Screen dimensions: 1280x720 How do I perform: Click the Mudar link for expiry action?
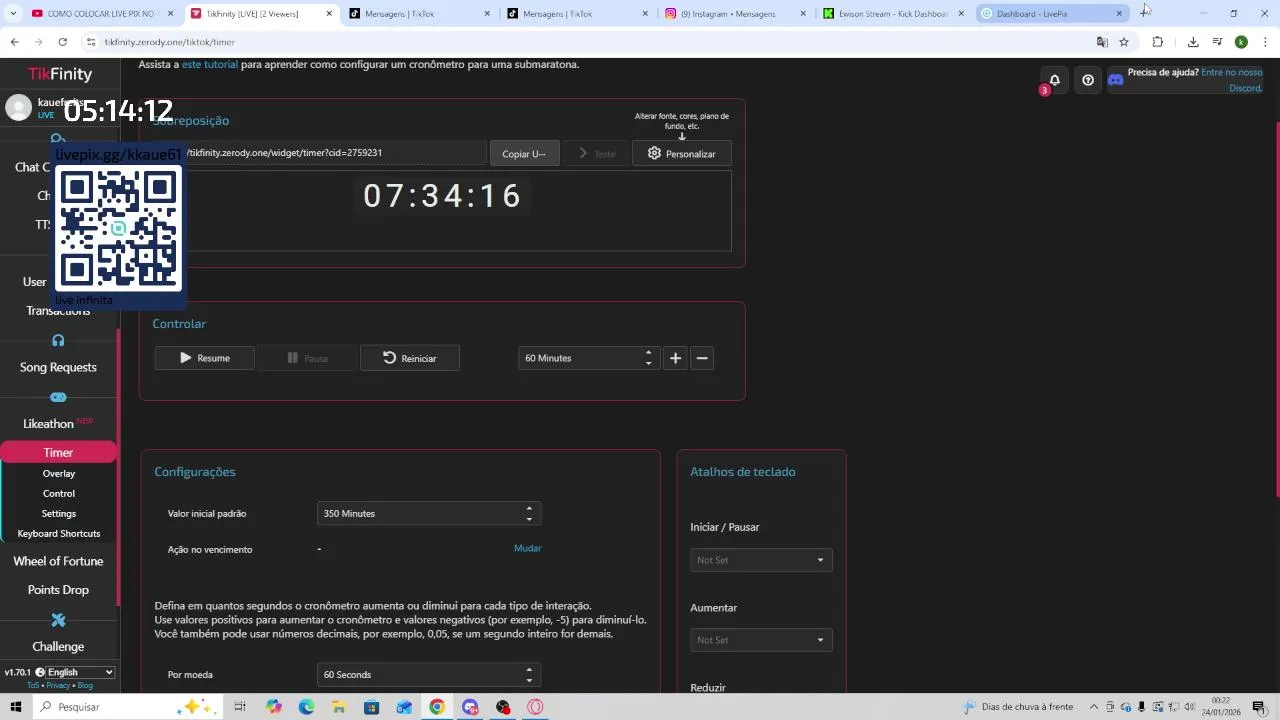click(x=527, y=548)
